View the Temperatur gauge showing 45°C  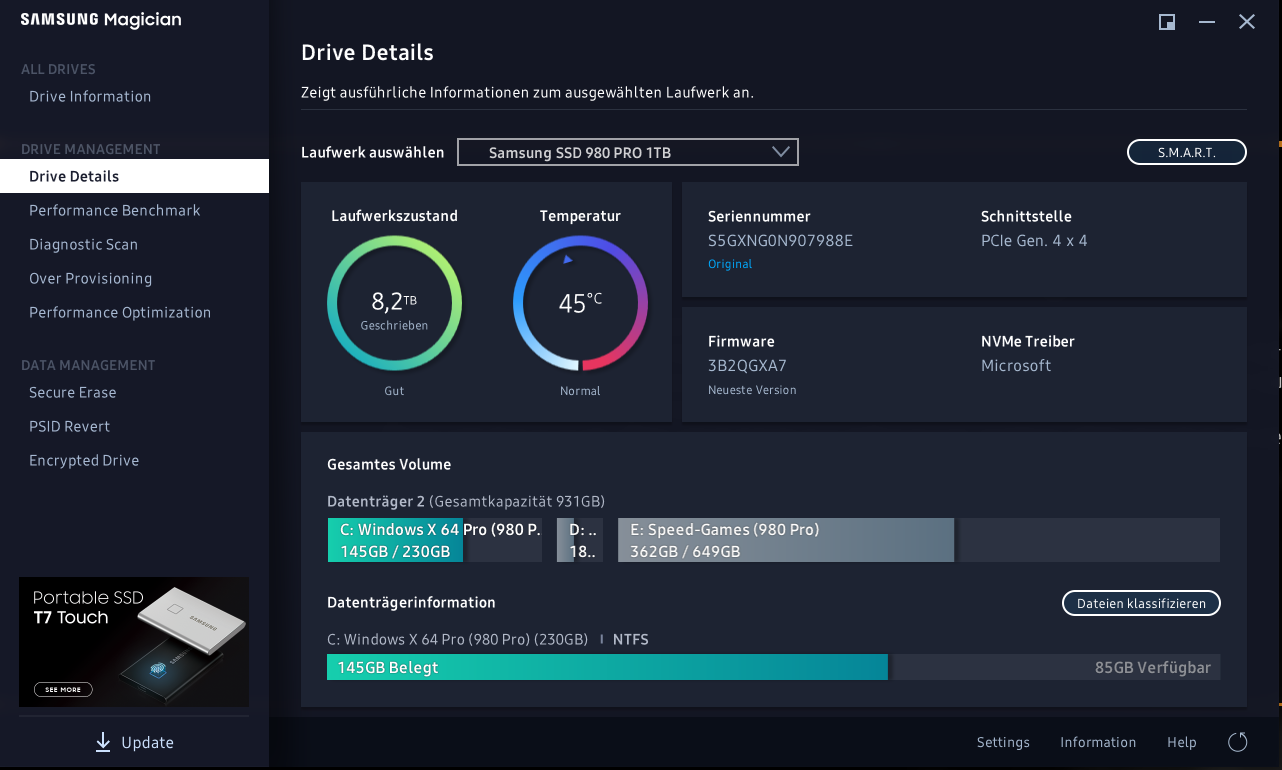(580, 302)
